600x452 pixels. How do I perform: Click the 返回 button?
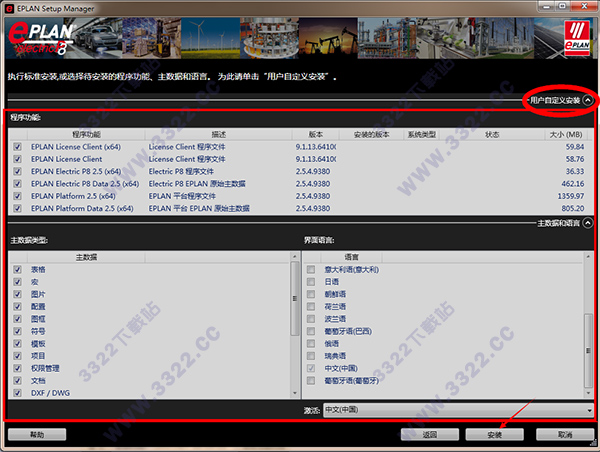(x=430, y=434)
